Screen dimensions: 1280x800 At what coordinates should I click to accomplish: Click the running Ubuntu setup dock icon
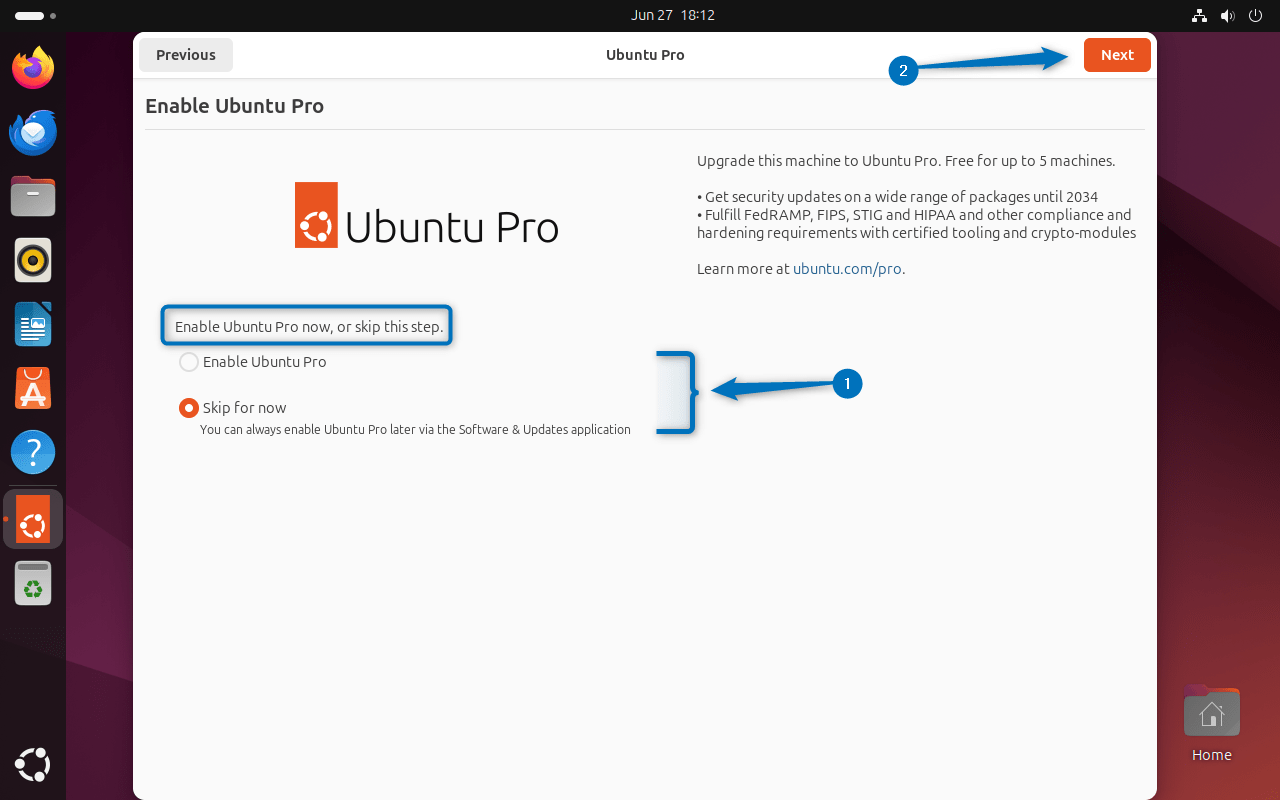pyautogui.click(x=32, y=518)
